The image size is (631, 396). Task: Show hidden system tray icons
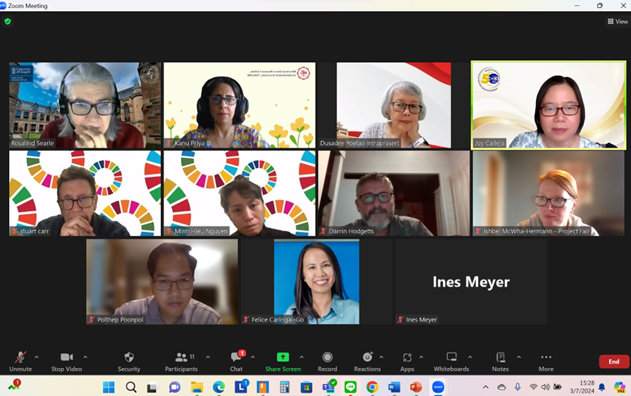click(x=486, y=387)
